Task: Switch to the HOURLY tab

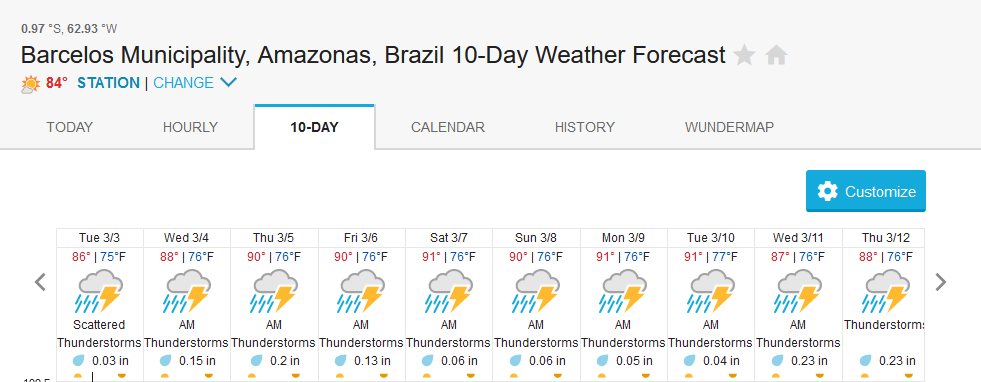Action: [190, 128]
